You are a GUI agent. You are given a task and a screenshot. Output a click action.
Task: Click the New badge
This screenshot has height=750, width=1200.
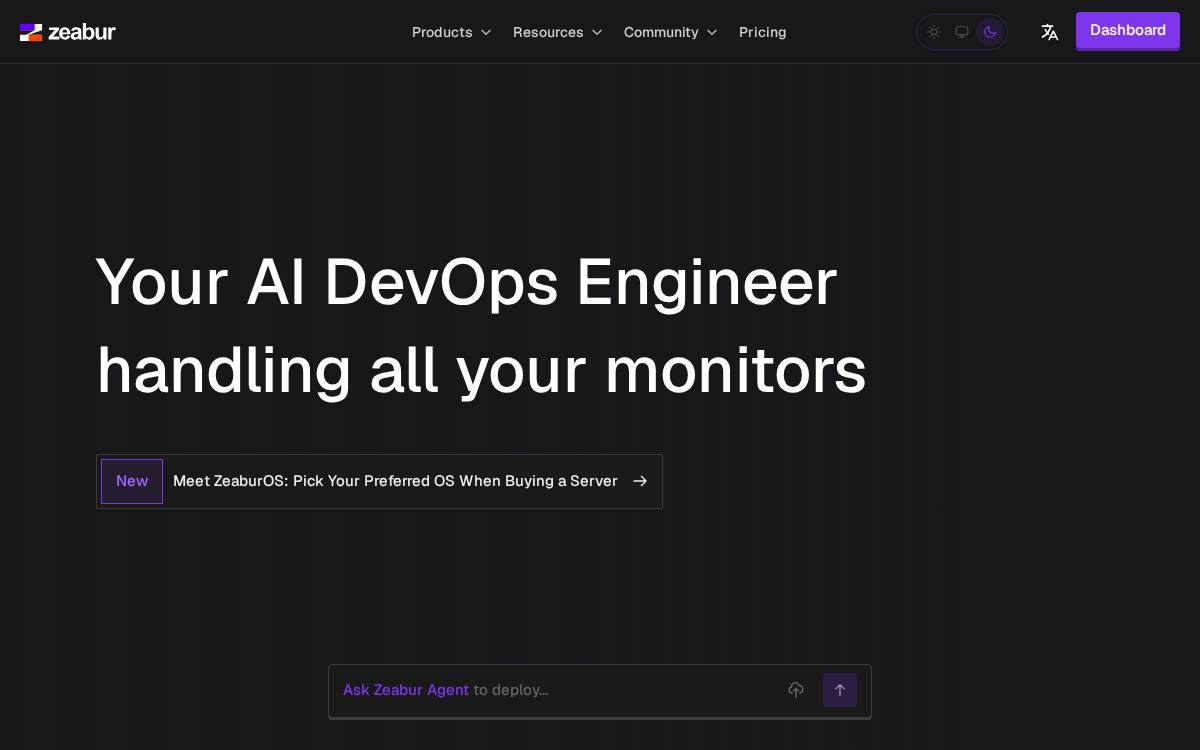coord(132,481)
